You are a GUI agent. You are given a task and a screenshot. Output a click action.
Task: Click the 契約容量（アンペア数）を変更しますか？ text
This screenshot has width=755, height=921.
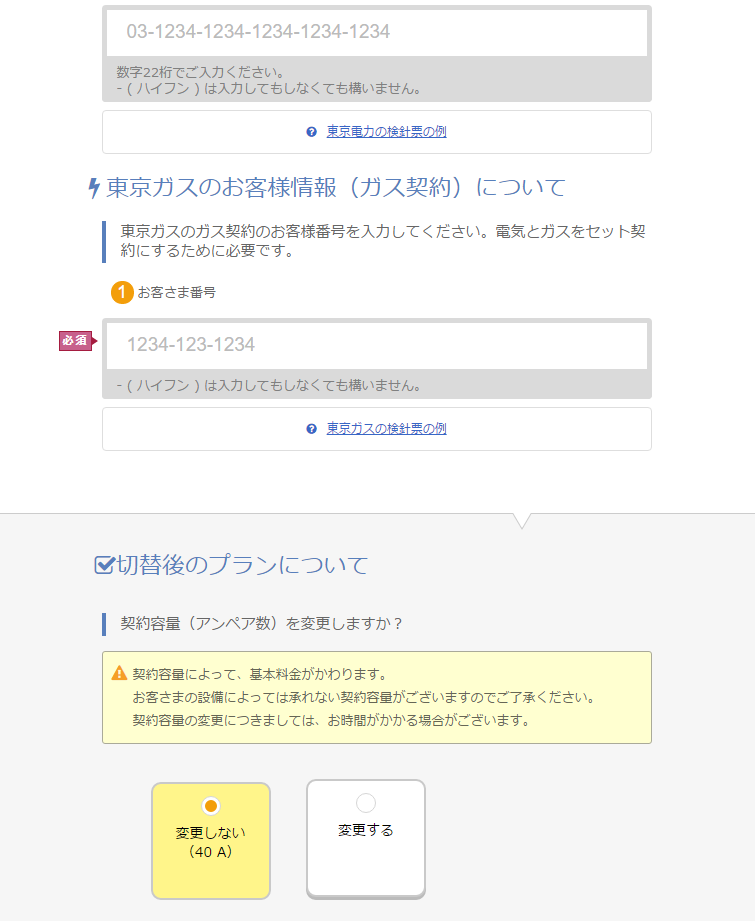tap(261, 624)
